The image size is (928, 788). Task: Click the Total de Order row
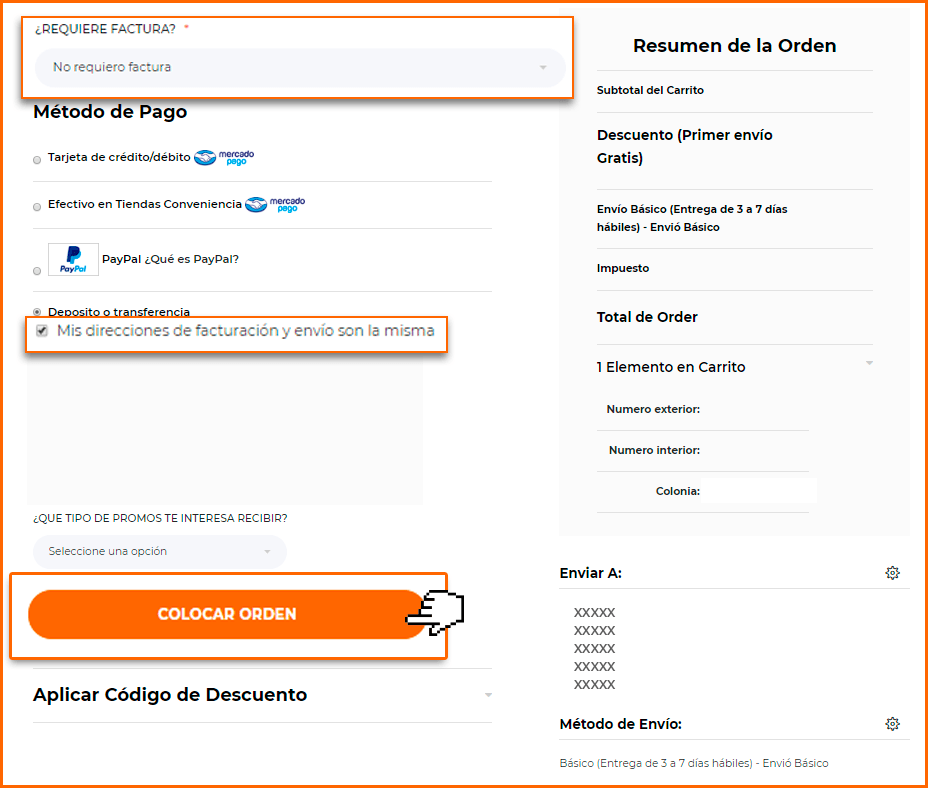click(734, 317)
